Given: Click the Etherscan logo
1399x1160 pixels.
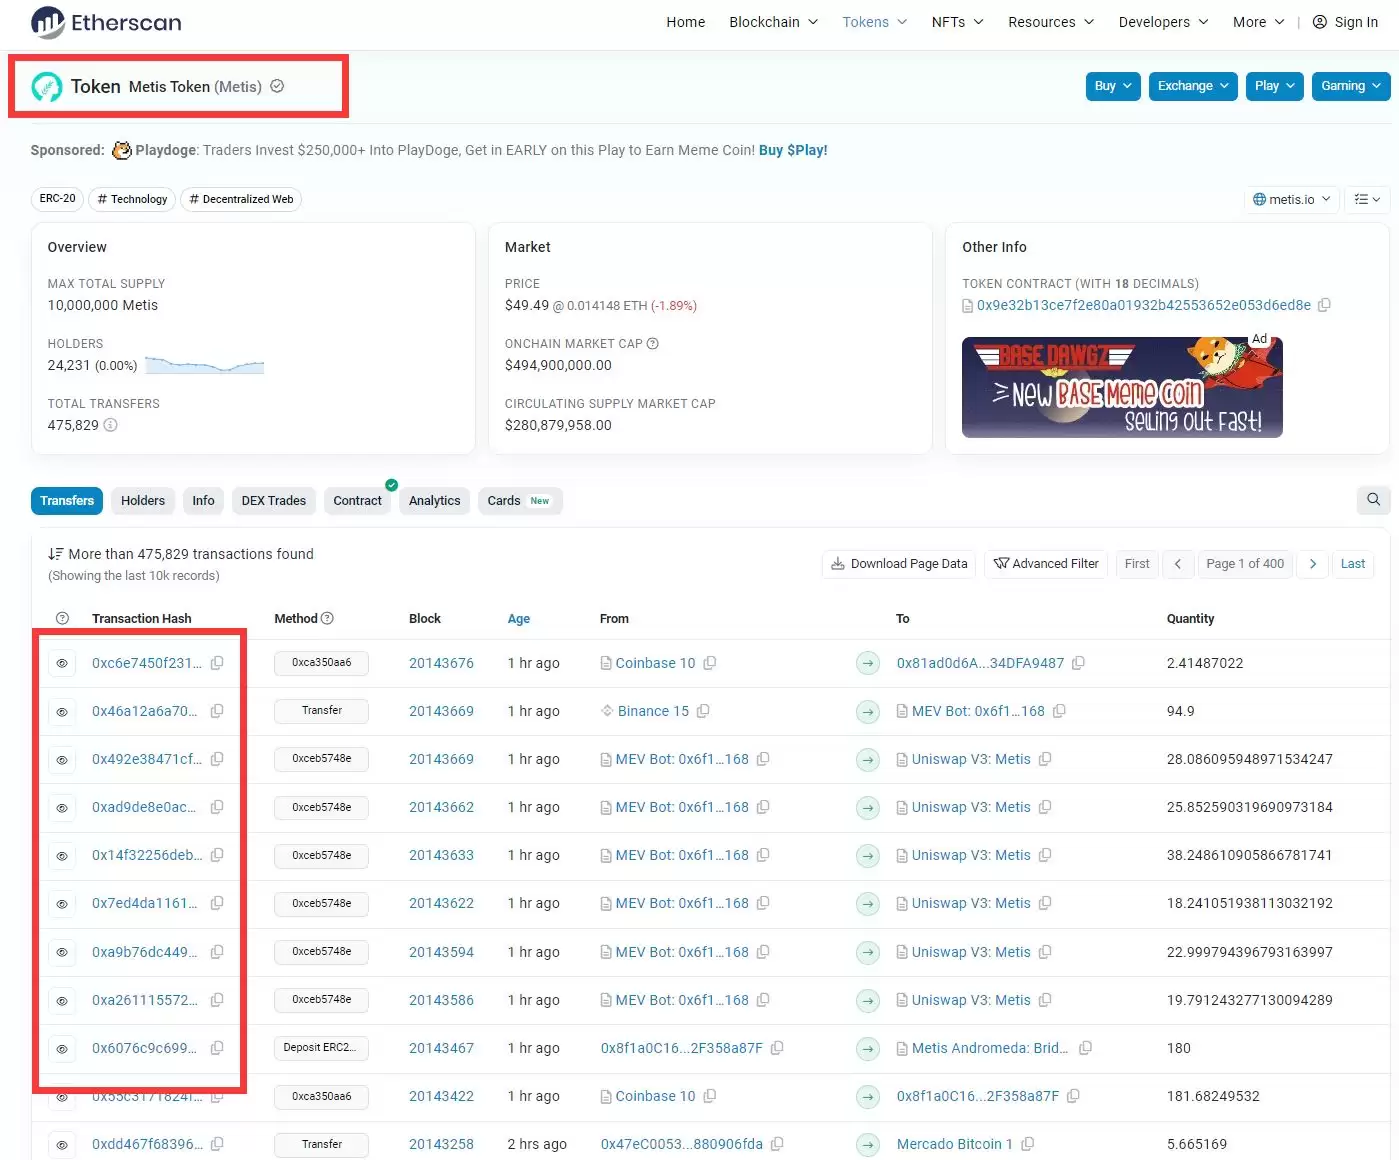Looking at the screenshot, I should point(106,22).
